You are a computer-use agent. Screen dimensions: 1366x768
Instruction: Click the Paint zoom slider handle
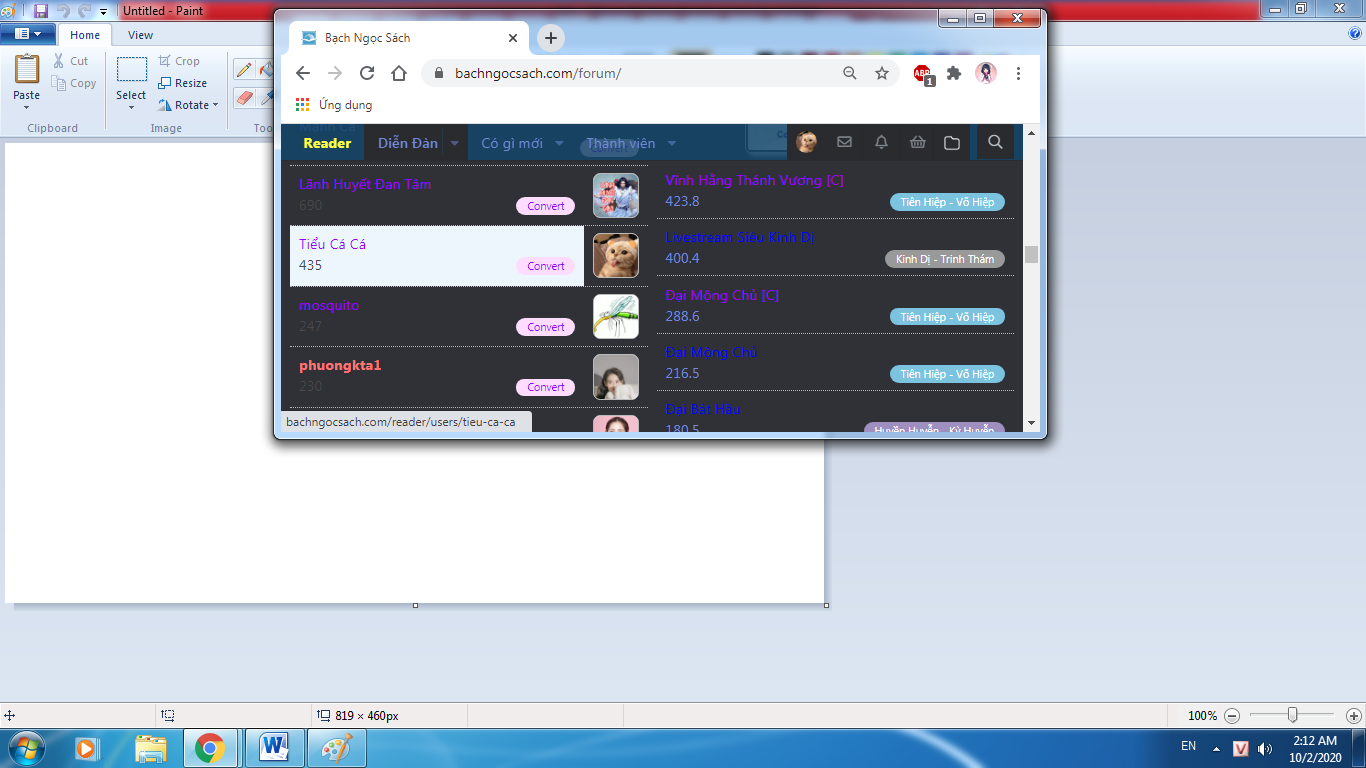pyautogui.click(x=1293, y=715)
